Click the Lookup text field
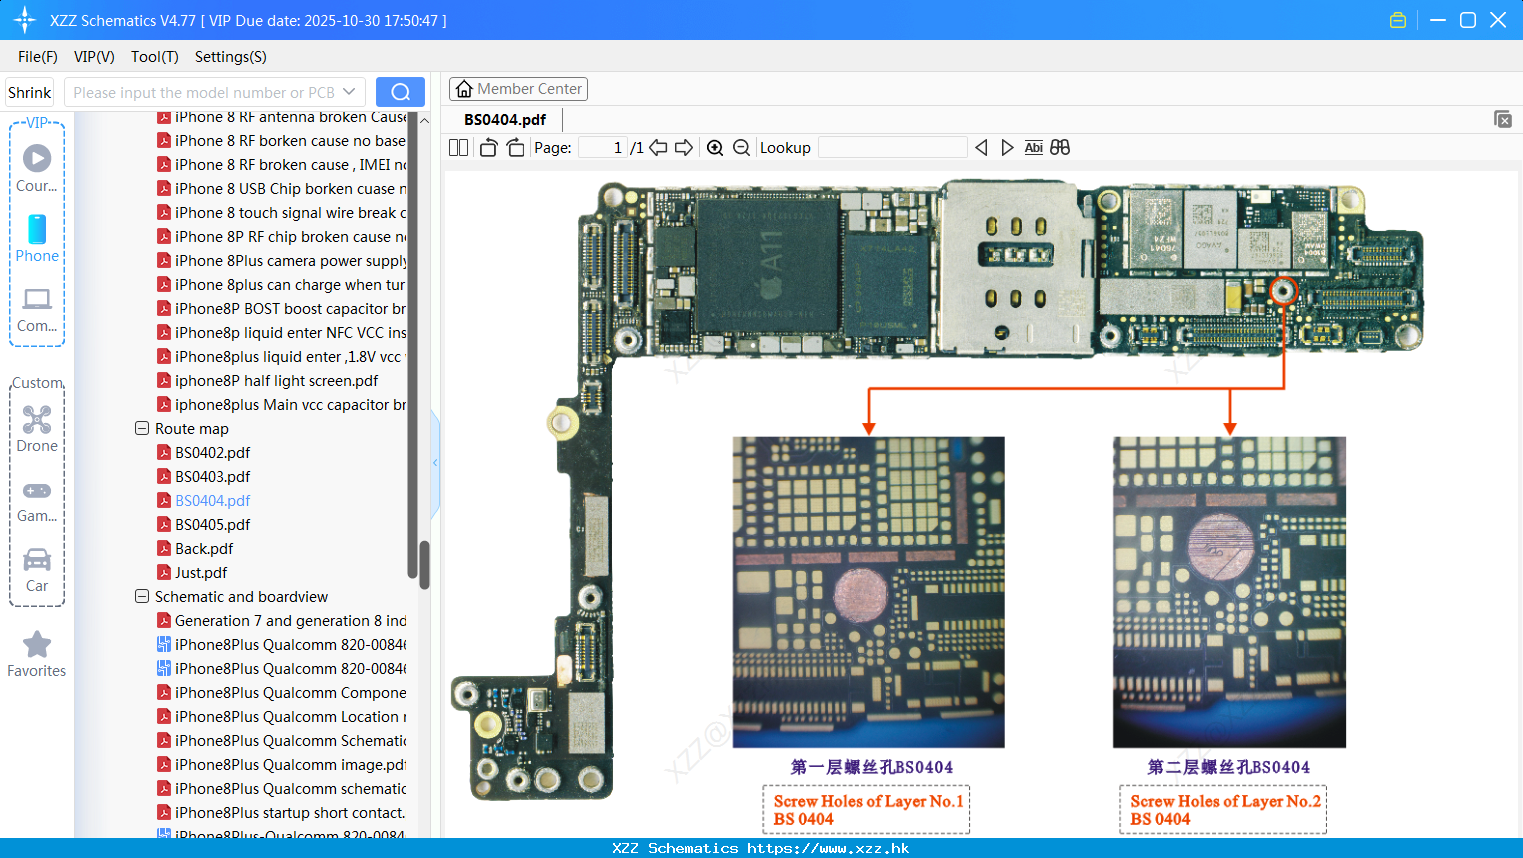This screenshot has width=1523, height=858. (x=893, y=147)
